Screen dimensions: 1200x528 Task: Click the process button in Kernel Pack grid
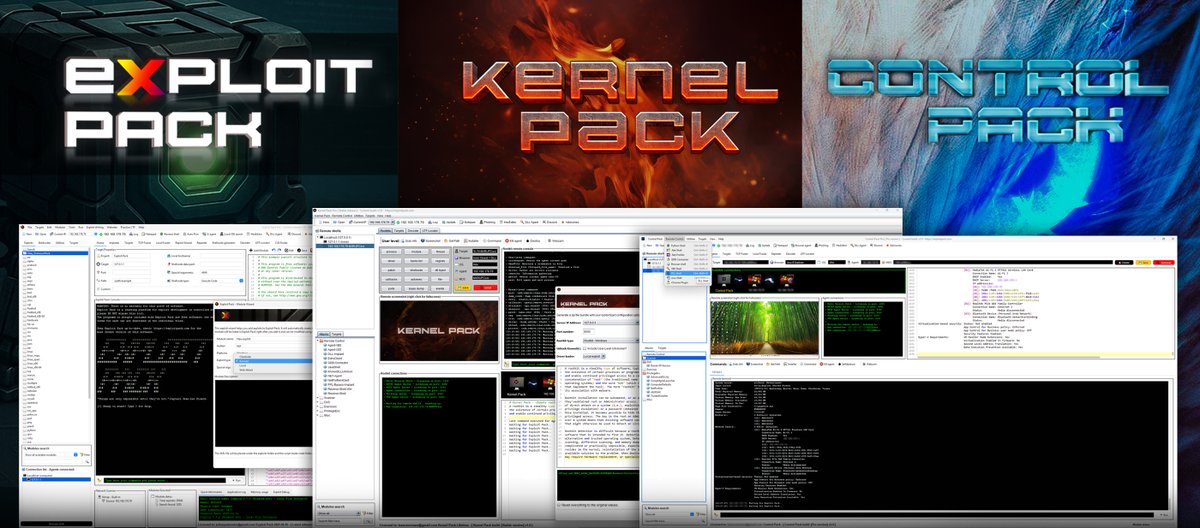click(x=391, y=251)
